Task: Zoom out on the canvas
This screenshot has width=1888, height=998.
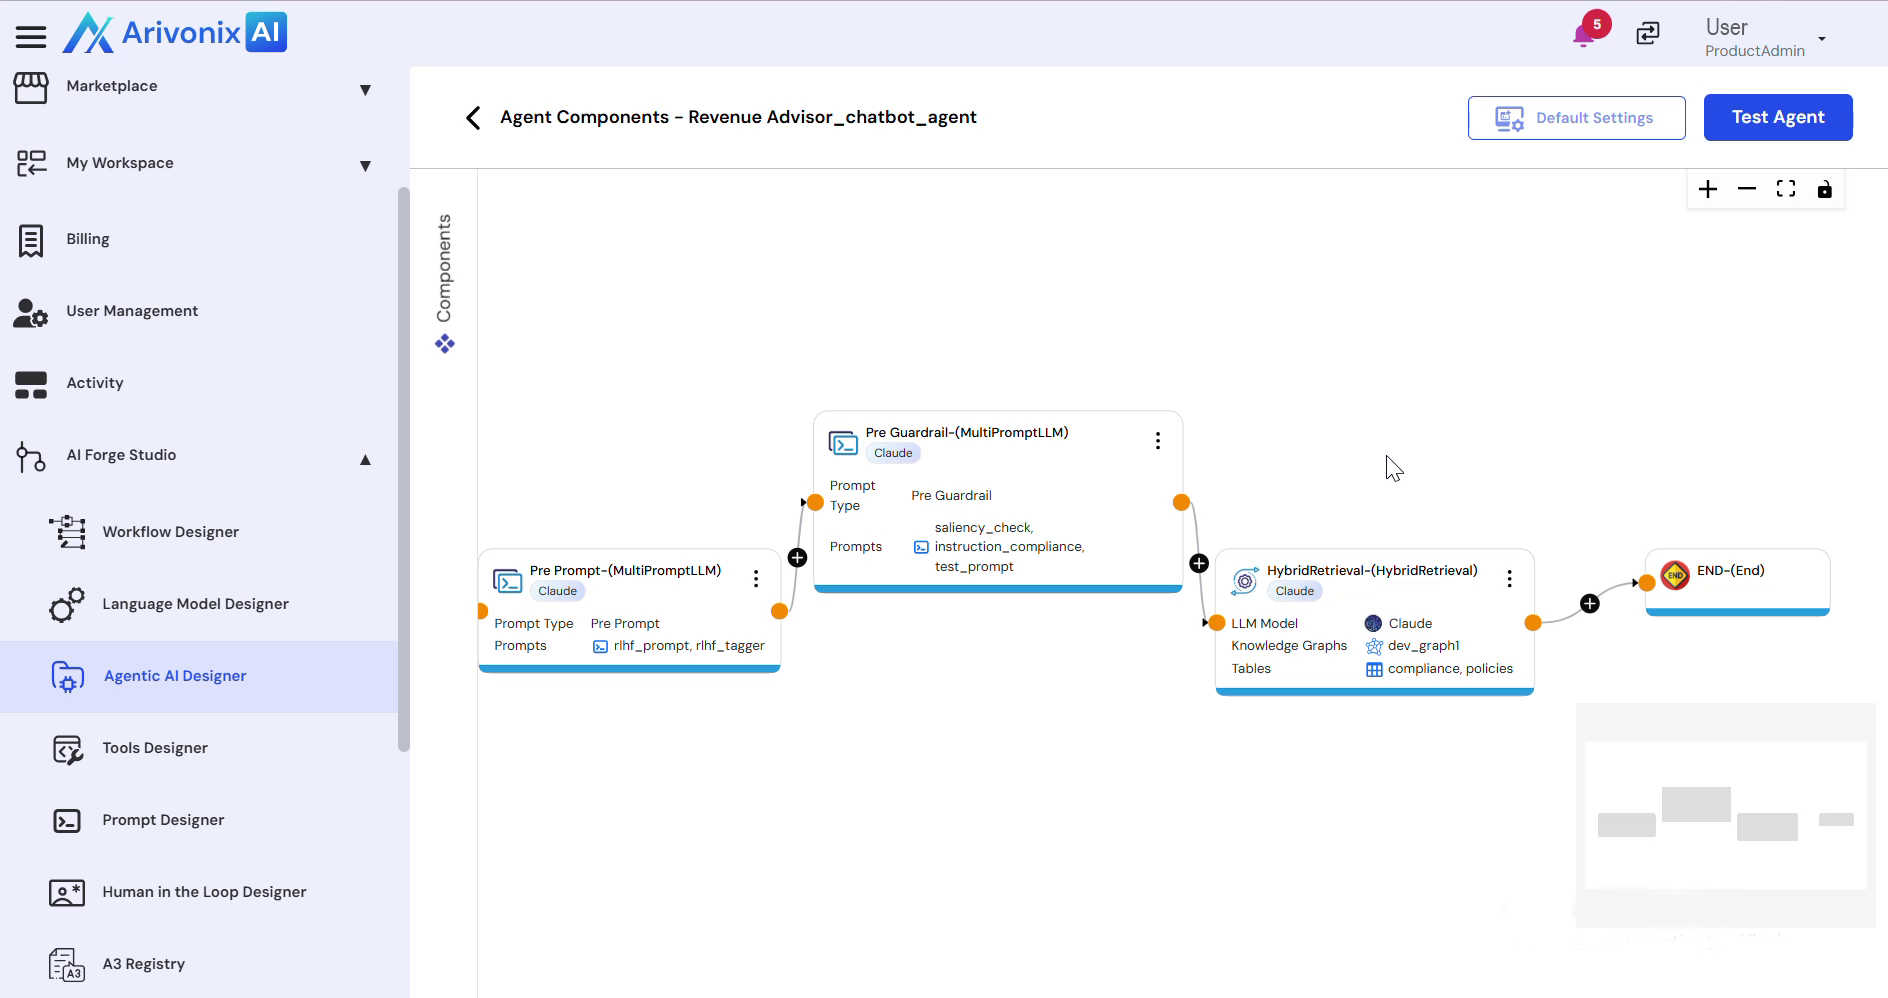Action: (1747, 190)
